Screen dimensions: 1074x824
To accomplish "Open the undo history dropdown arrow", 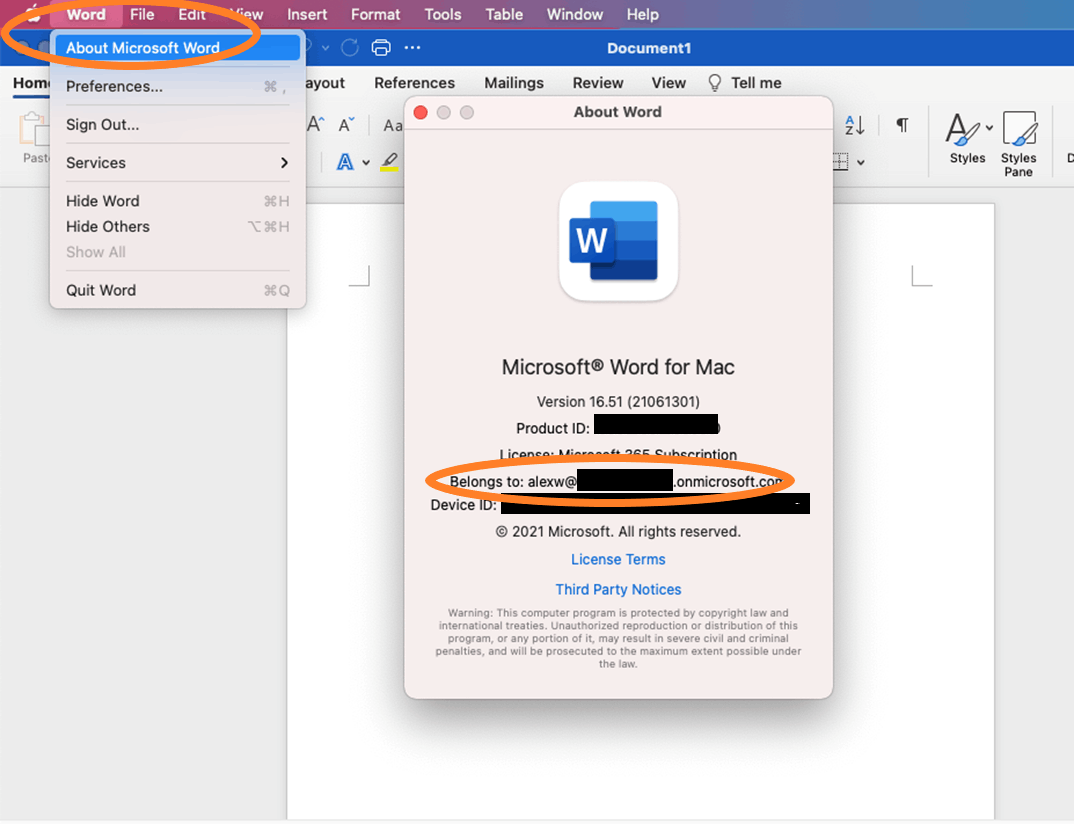I will 325,48.
